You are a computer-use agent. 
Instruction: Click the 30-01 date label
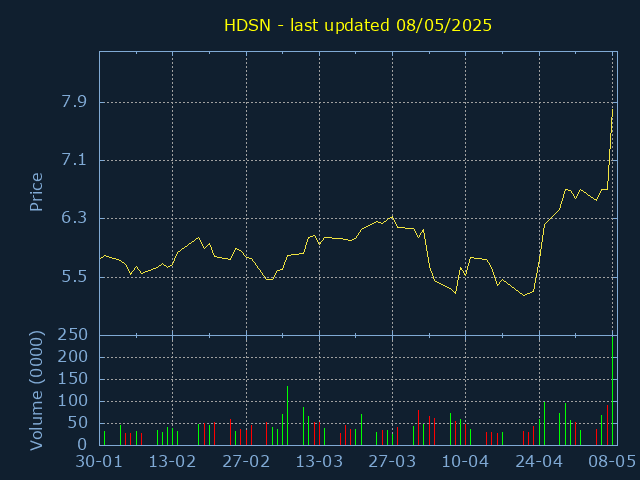pos(99,462)
